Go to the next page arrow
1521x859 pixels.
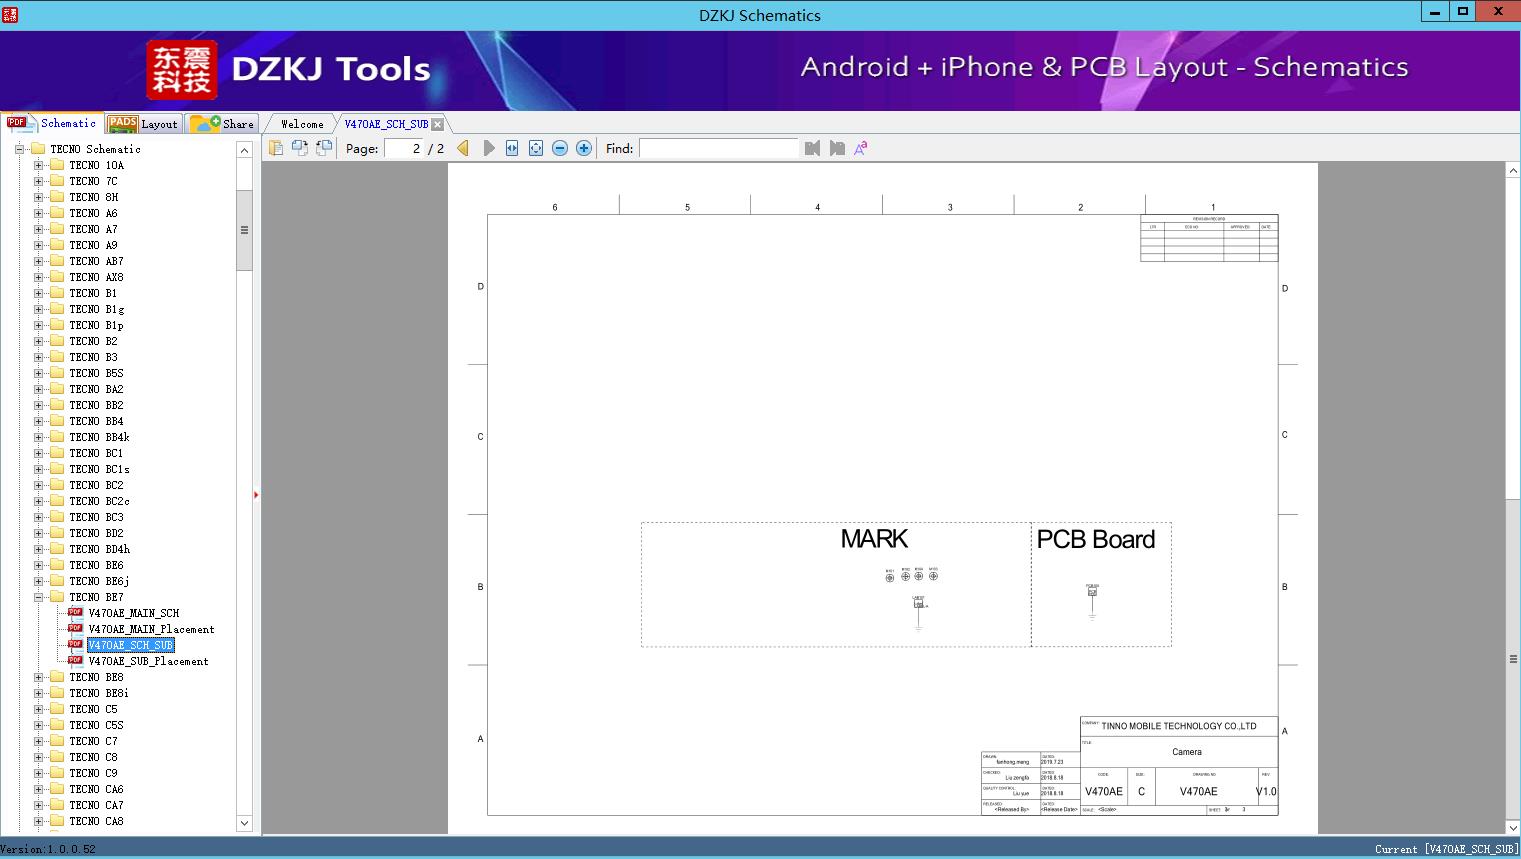click(x=489, y=148)
